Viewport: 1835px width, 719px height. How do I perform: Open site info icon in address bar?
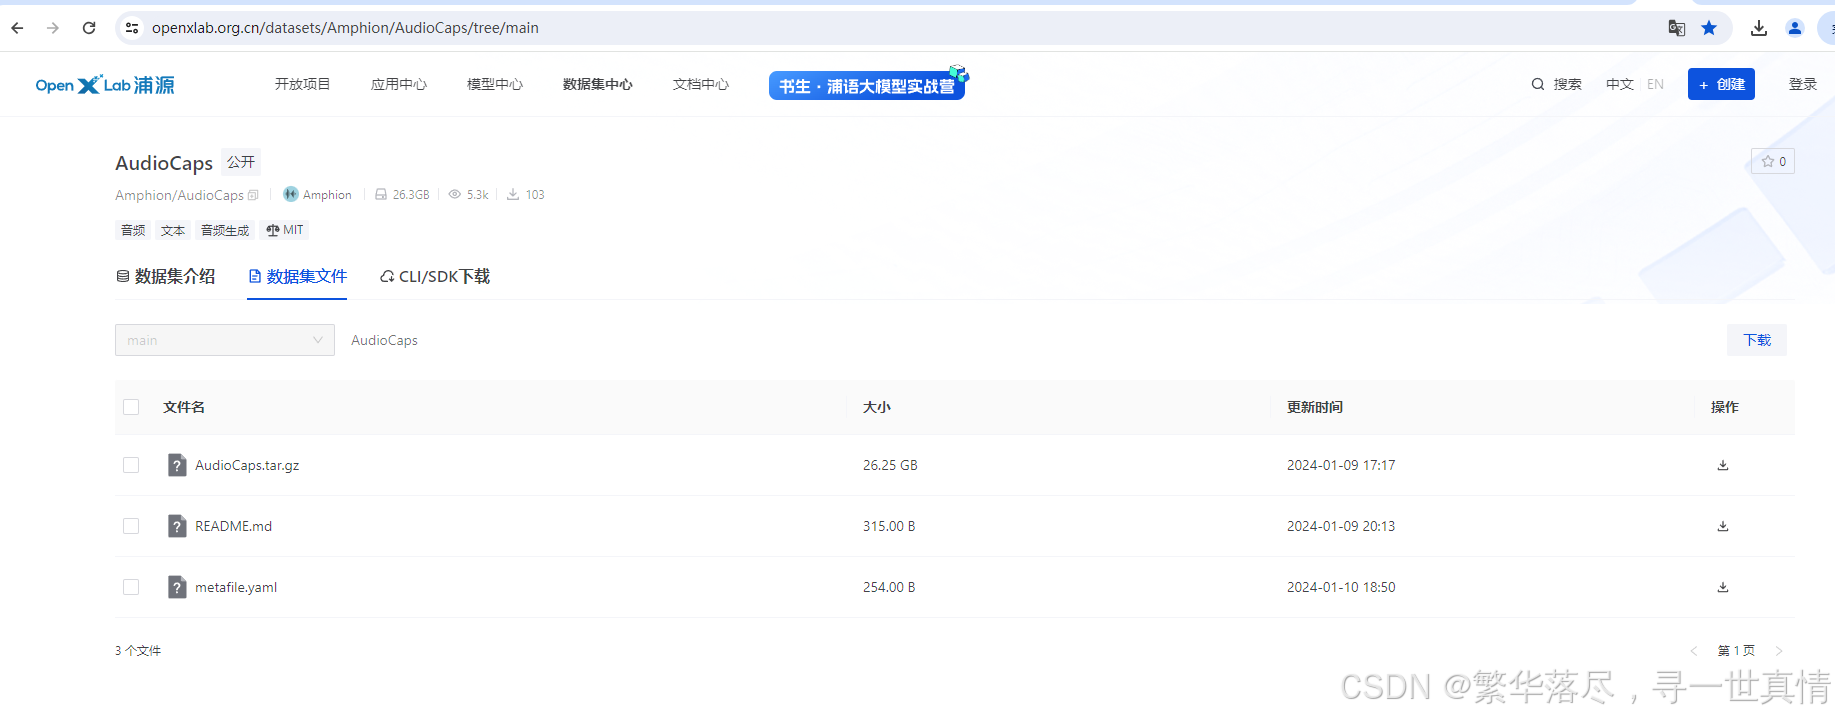(x=132, y=28)
